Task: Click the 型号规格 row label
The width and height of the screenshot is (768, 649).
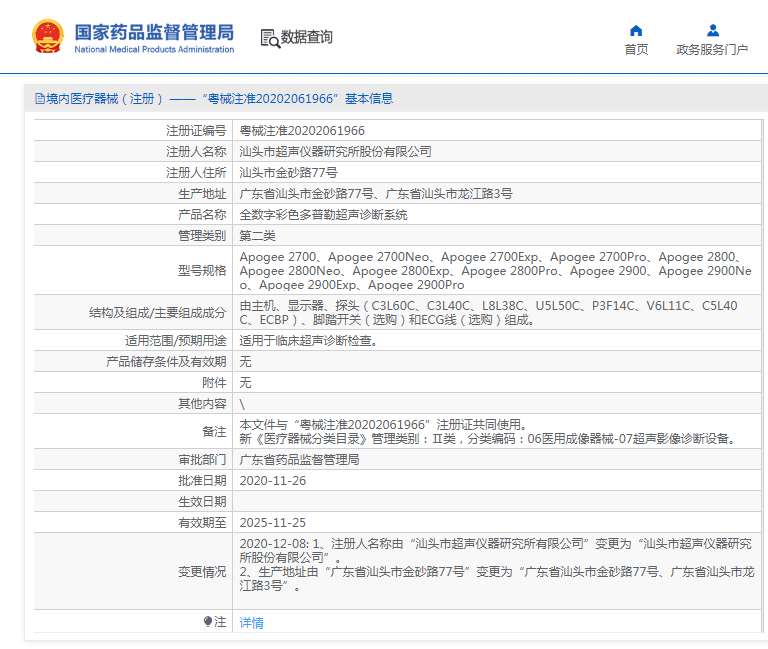Action: [x=202, y=271]
